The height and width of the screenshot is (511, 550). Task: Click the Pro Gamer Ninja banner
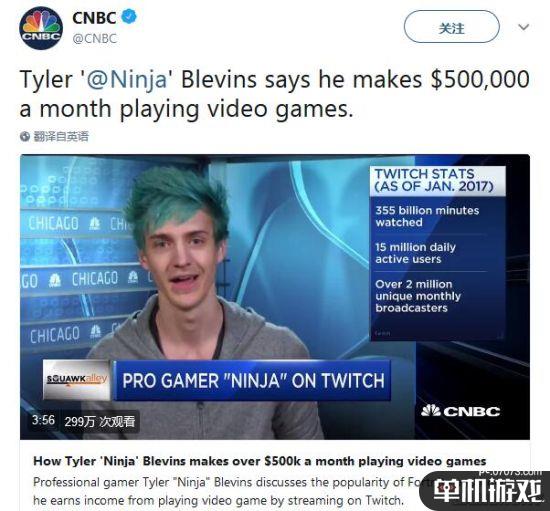(x=253, y=381)
